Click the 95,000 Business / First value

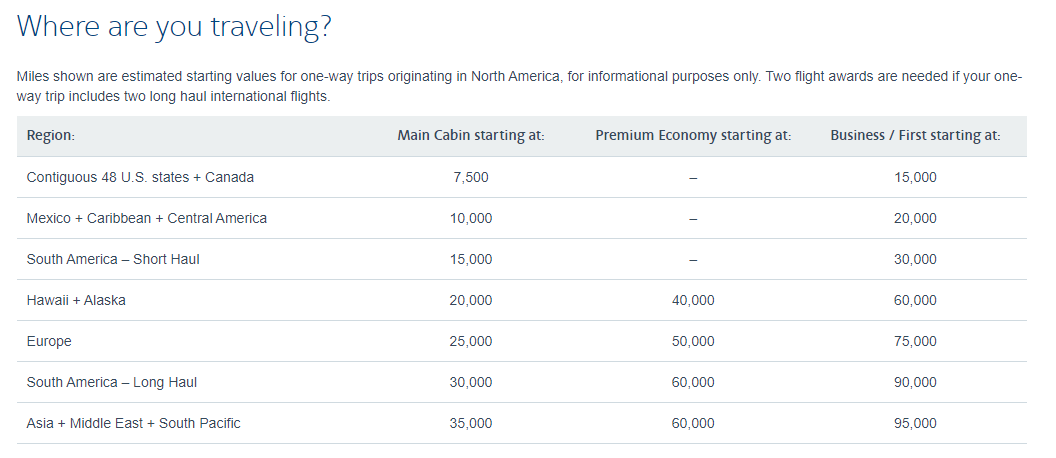pyautogui.click(x=915, y=424)
